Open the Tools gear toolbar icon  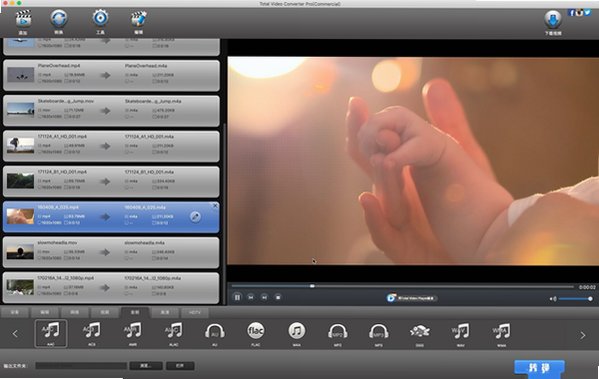click(x=100, y=18)
